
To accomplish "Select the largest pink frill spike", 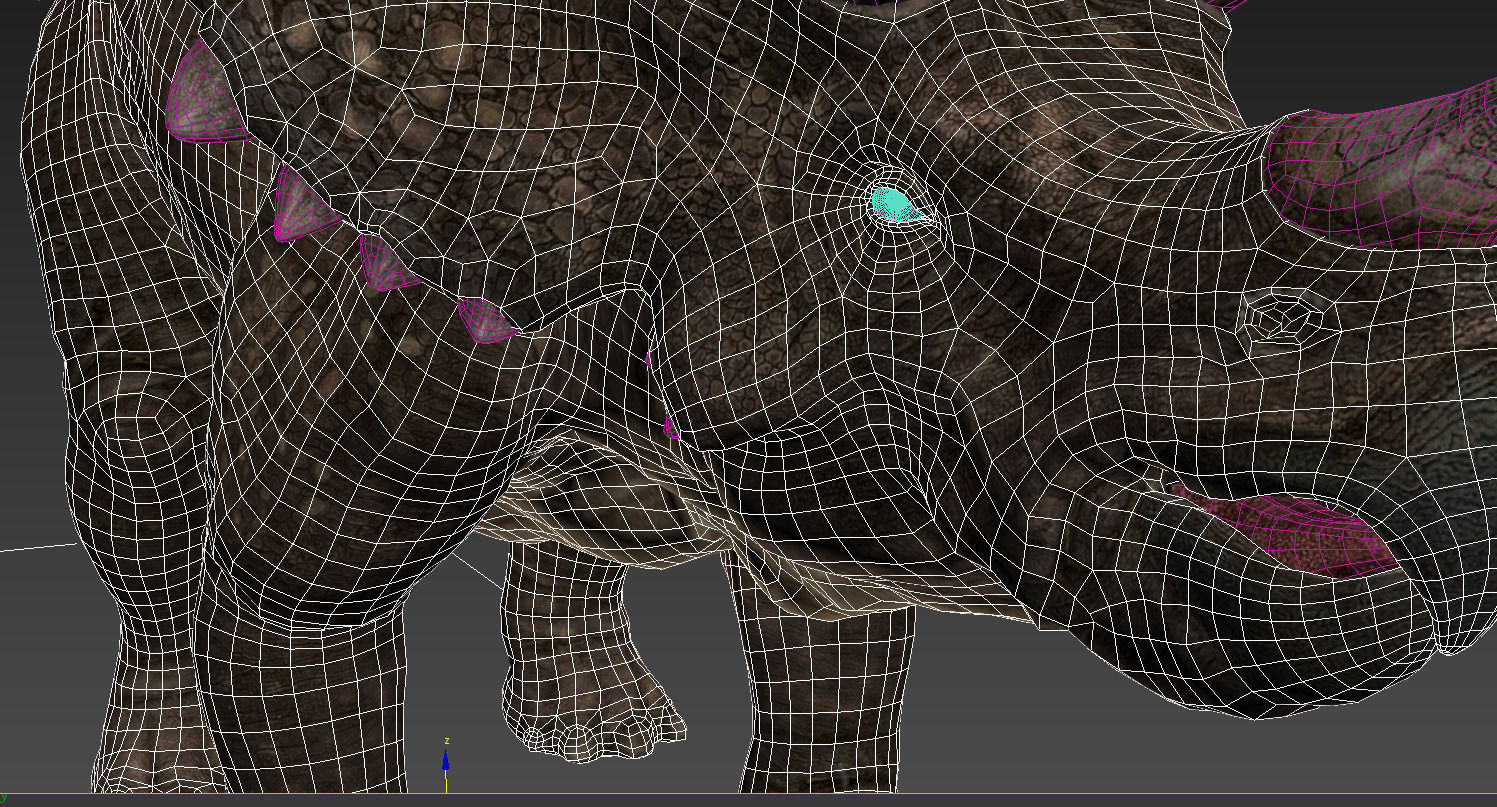I will [205, 93].
